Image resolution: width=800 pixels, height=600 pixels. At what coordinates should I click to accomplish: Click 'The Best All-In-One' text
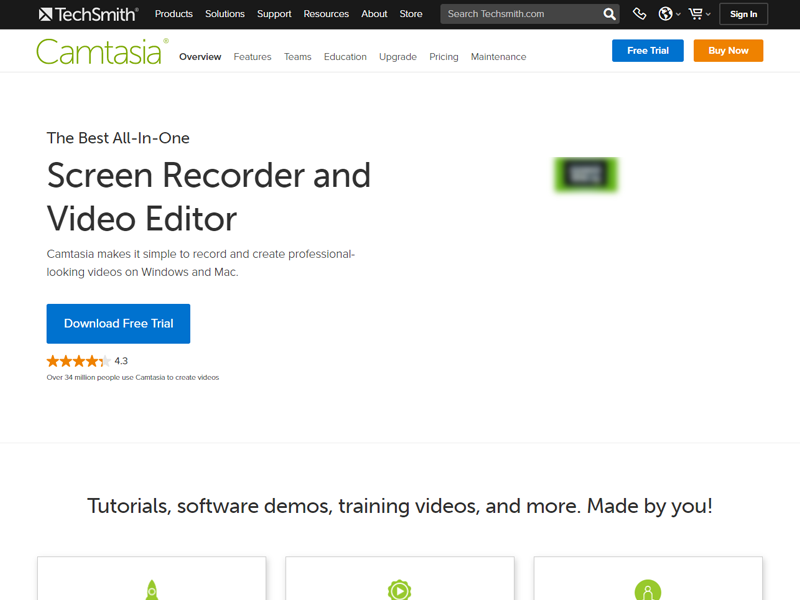click(x=118, y=138)
